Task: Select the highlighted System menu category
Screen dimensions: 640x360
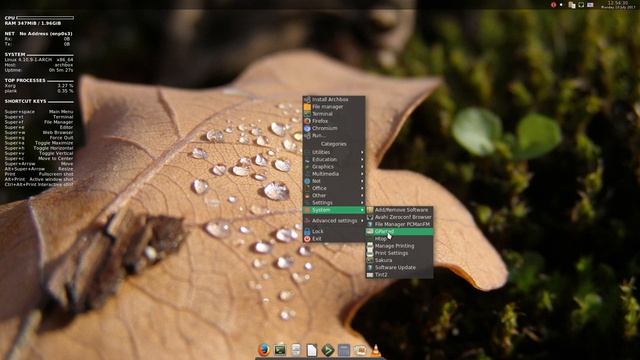Action: point(334,210)
